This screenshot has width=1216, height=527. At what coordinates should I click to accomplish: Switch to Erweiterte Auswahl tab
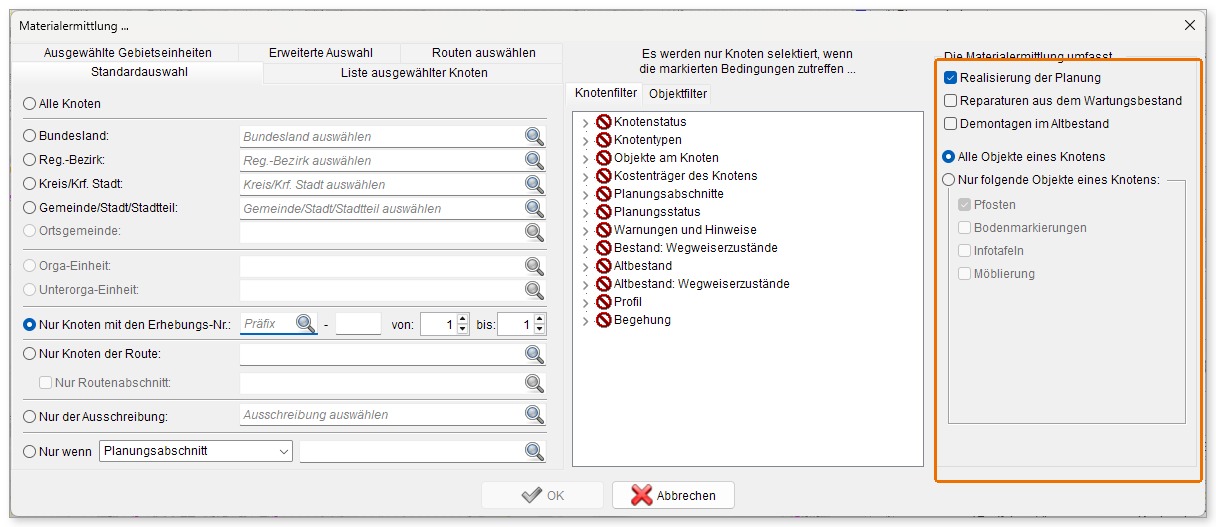point(321,53)
